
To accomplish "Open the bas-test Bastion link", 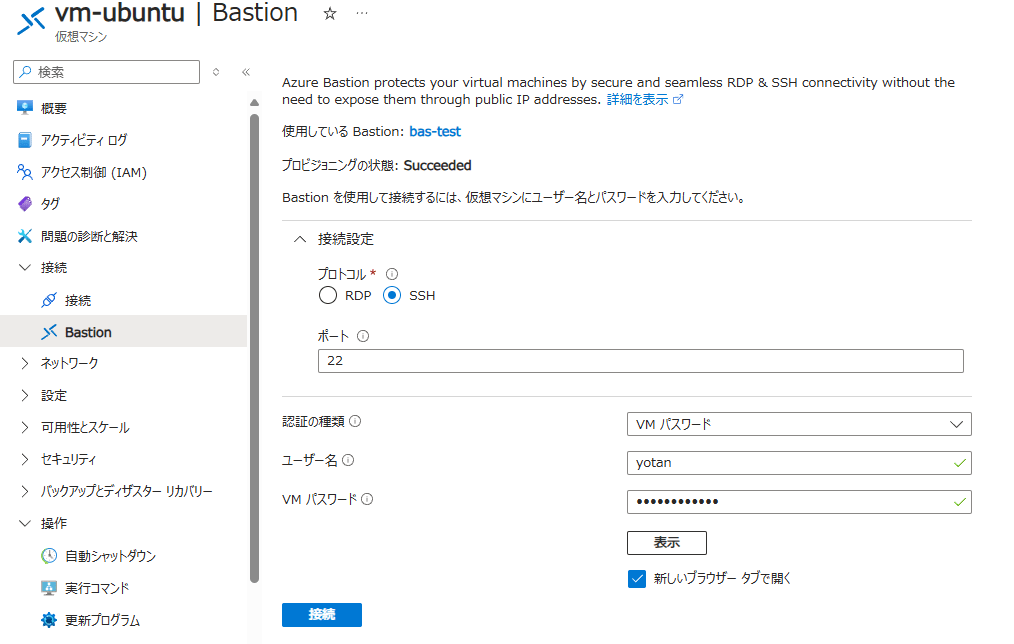I will [x=435, y=131].
